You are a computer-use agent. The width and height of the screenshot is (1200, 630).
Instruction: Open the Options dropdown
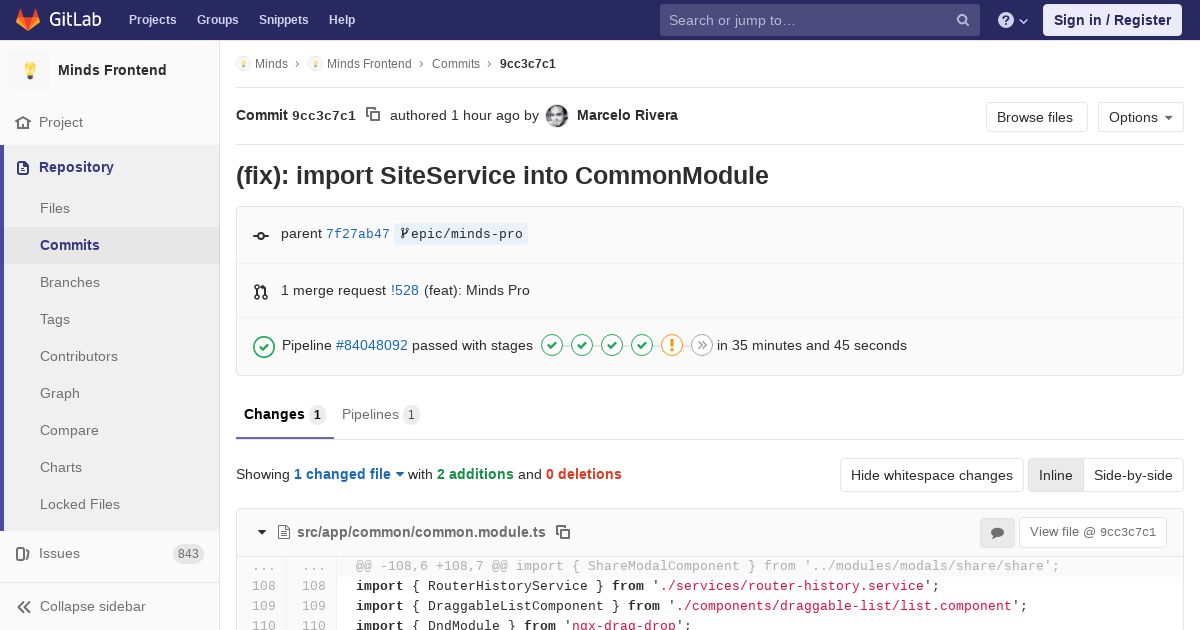tap(1140, 117)
